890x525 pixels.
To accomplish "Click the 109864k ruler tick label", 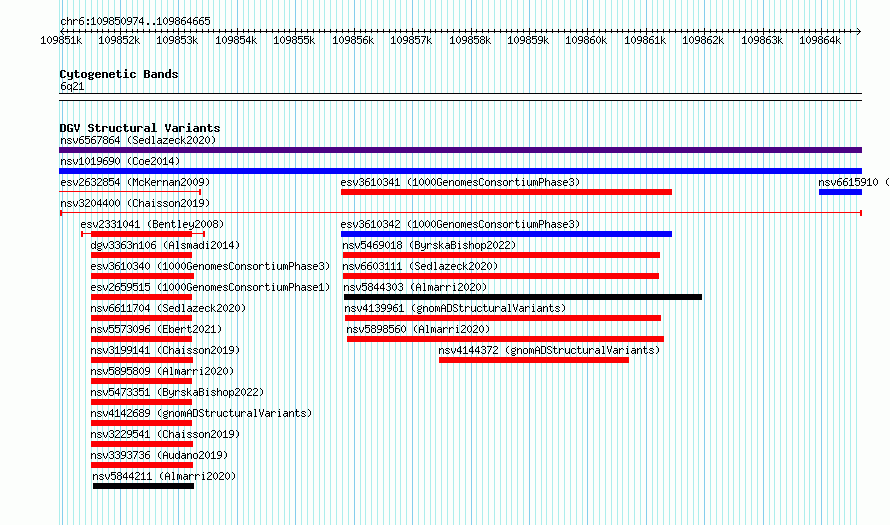I will click(820, 40).
